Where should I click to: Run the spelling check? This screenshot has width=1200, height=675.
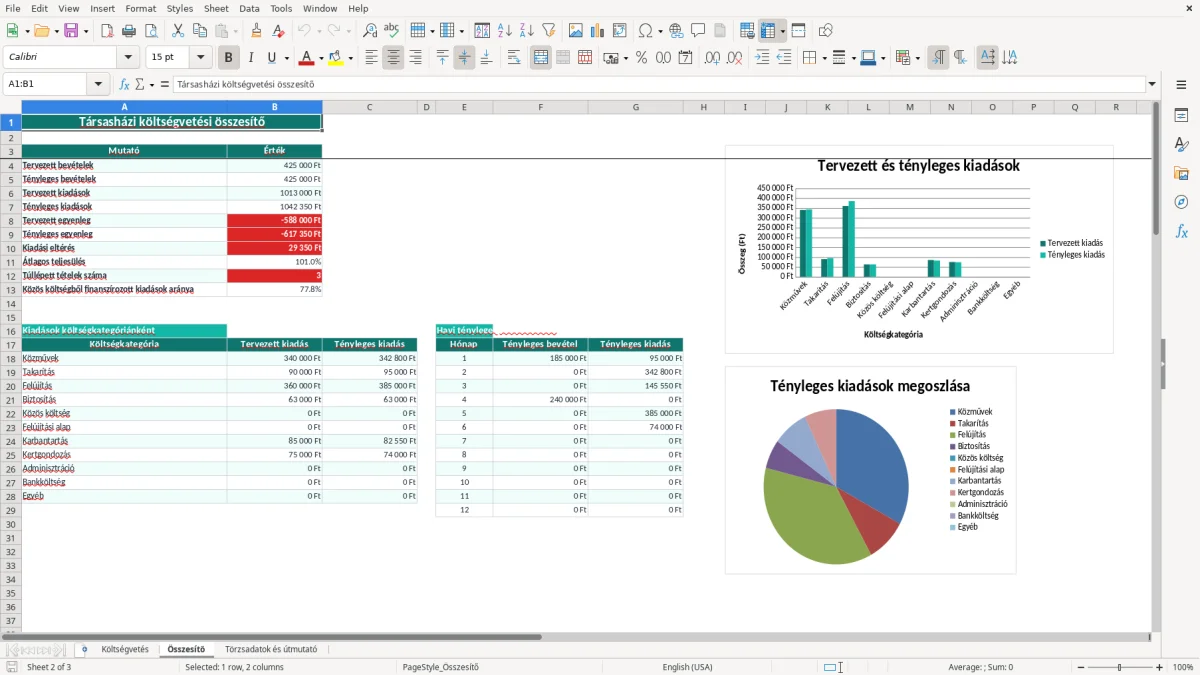pyautogui.click(x=391, y=31)
